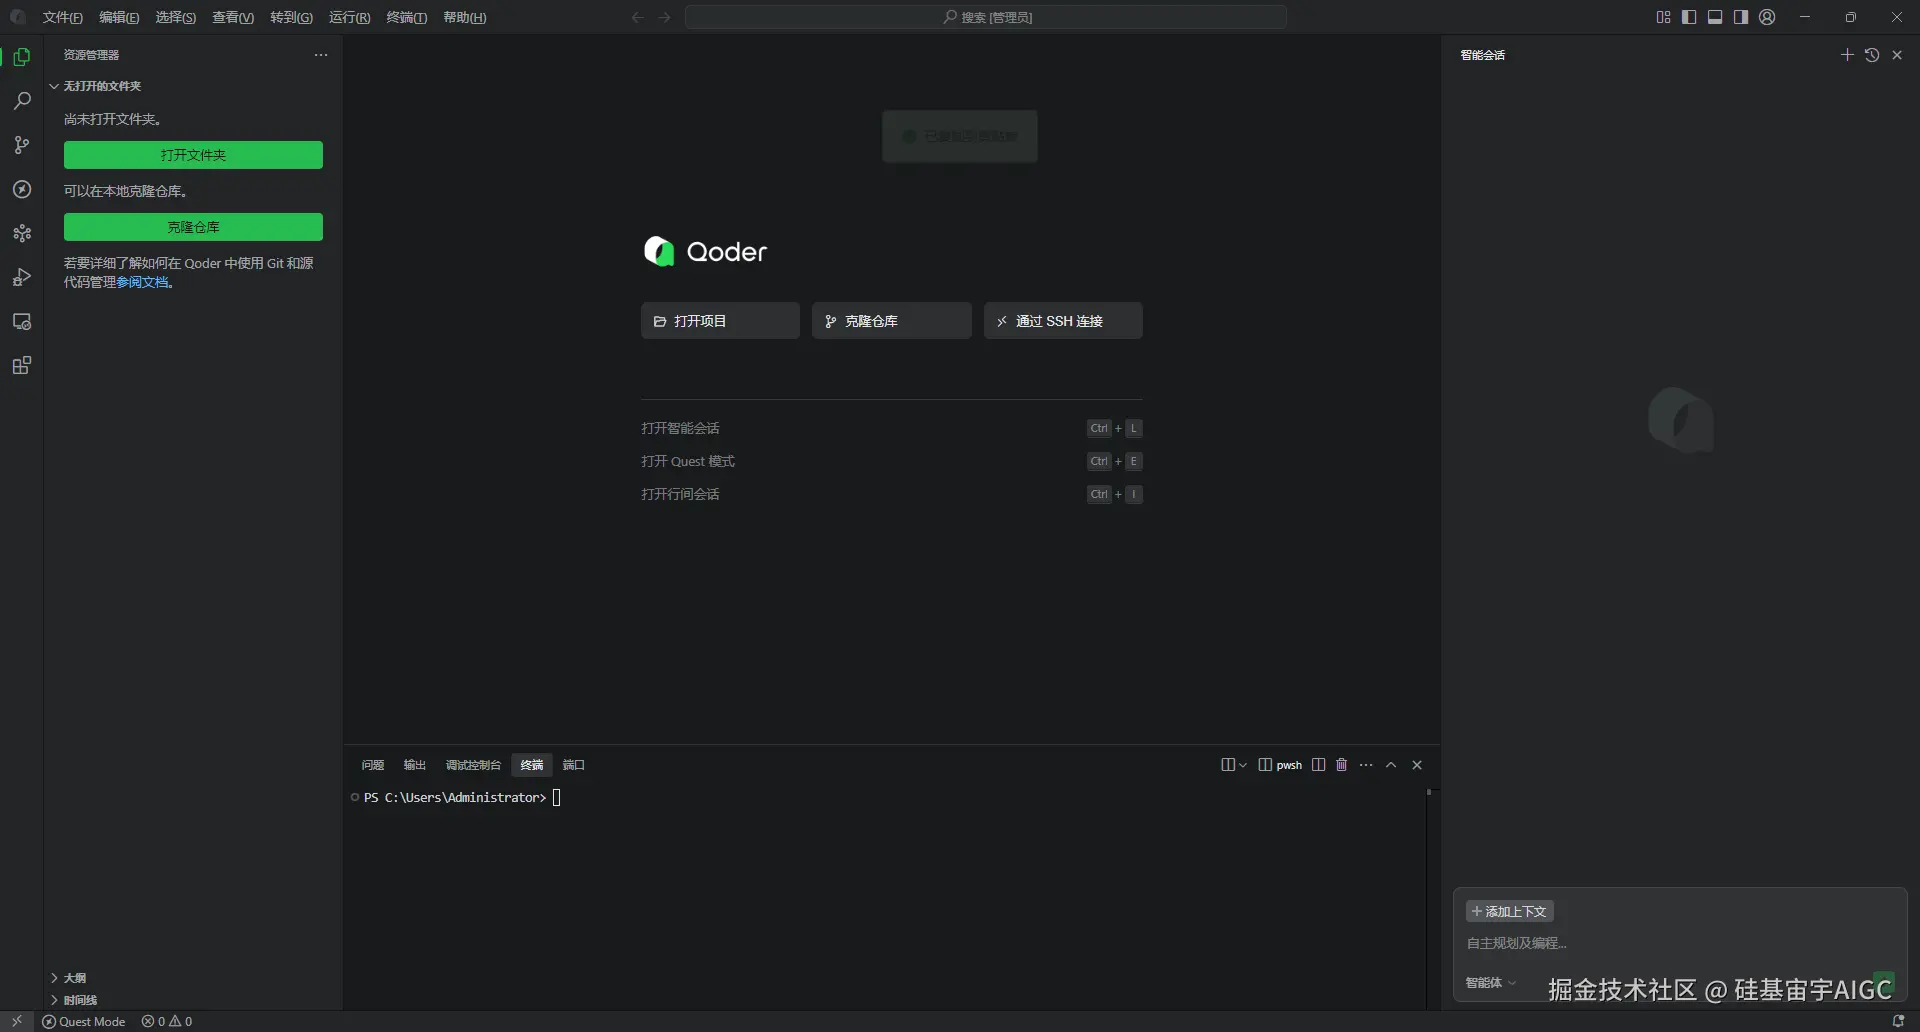Viewport: 1920px width, 1032px height.
Task: Start a new chat with plus icon
Action: point(1847,55)
